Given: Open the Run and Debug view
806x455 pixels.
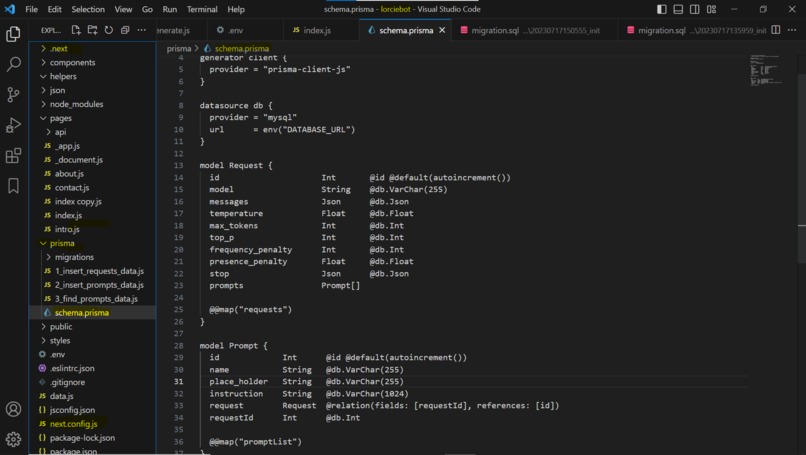Looking at the screenshot, I should (13, 125).
